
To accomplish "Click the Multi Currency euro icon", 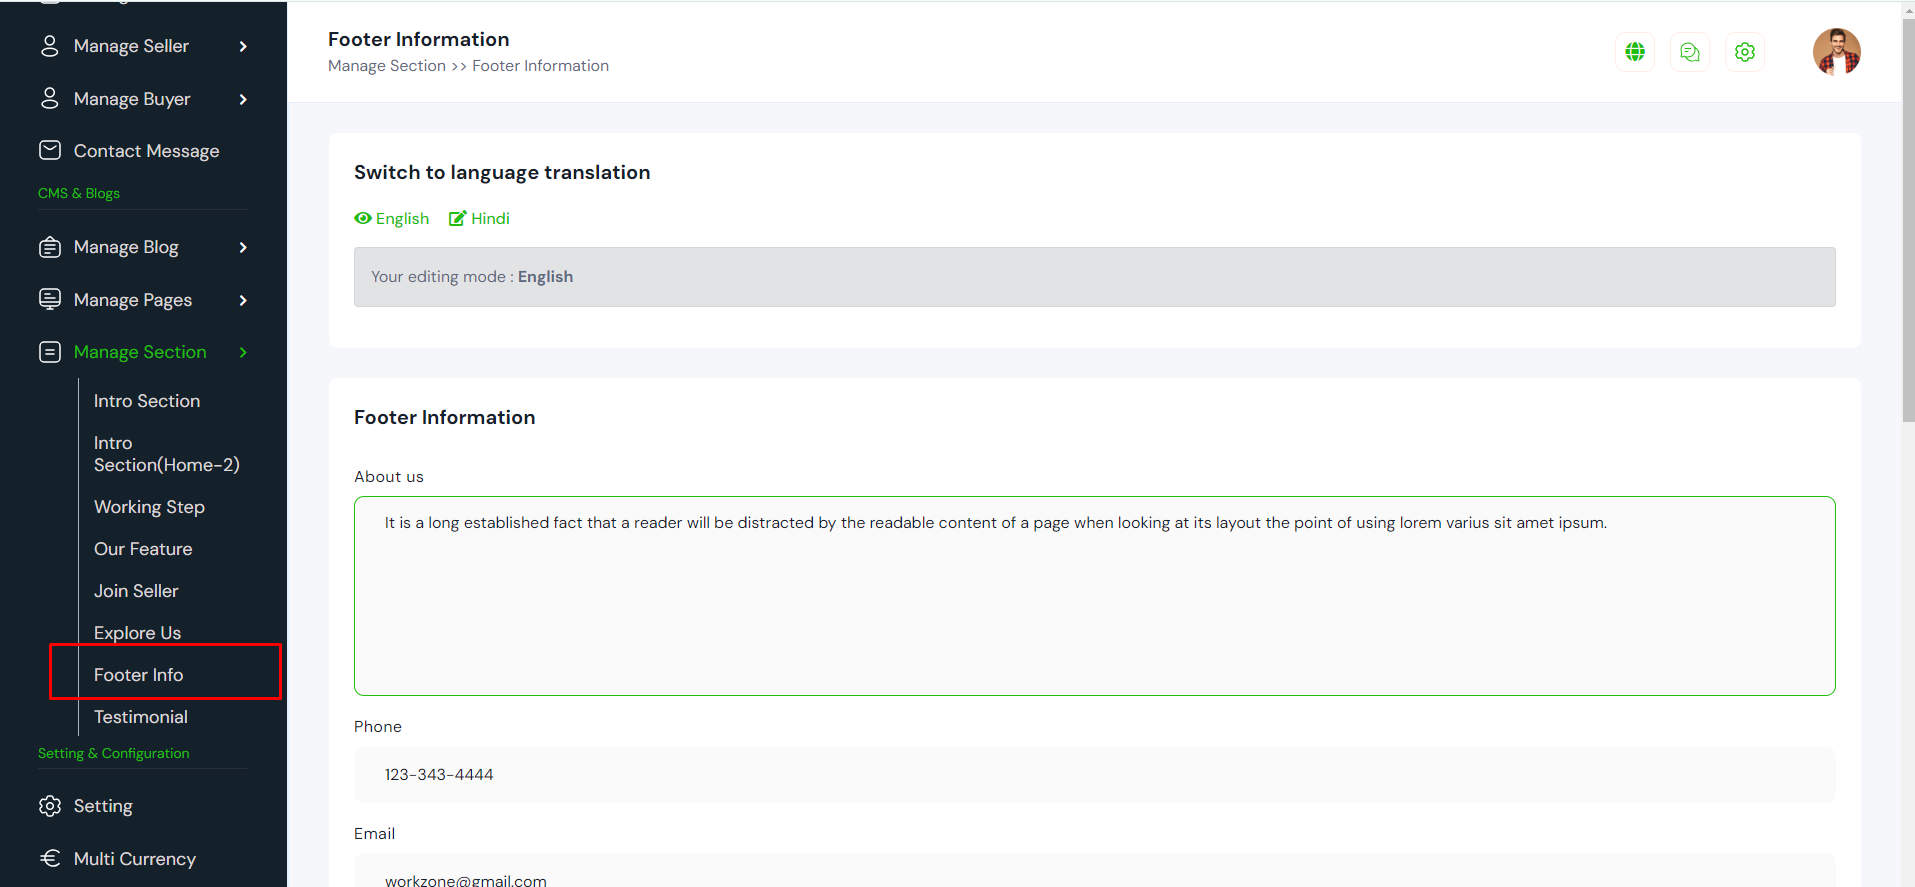I will click(50, 858).
